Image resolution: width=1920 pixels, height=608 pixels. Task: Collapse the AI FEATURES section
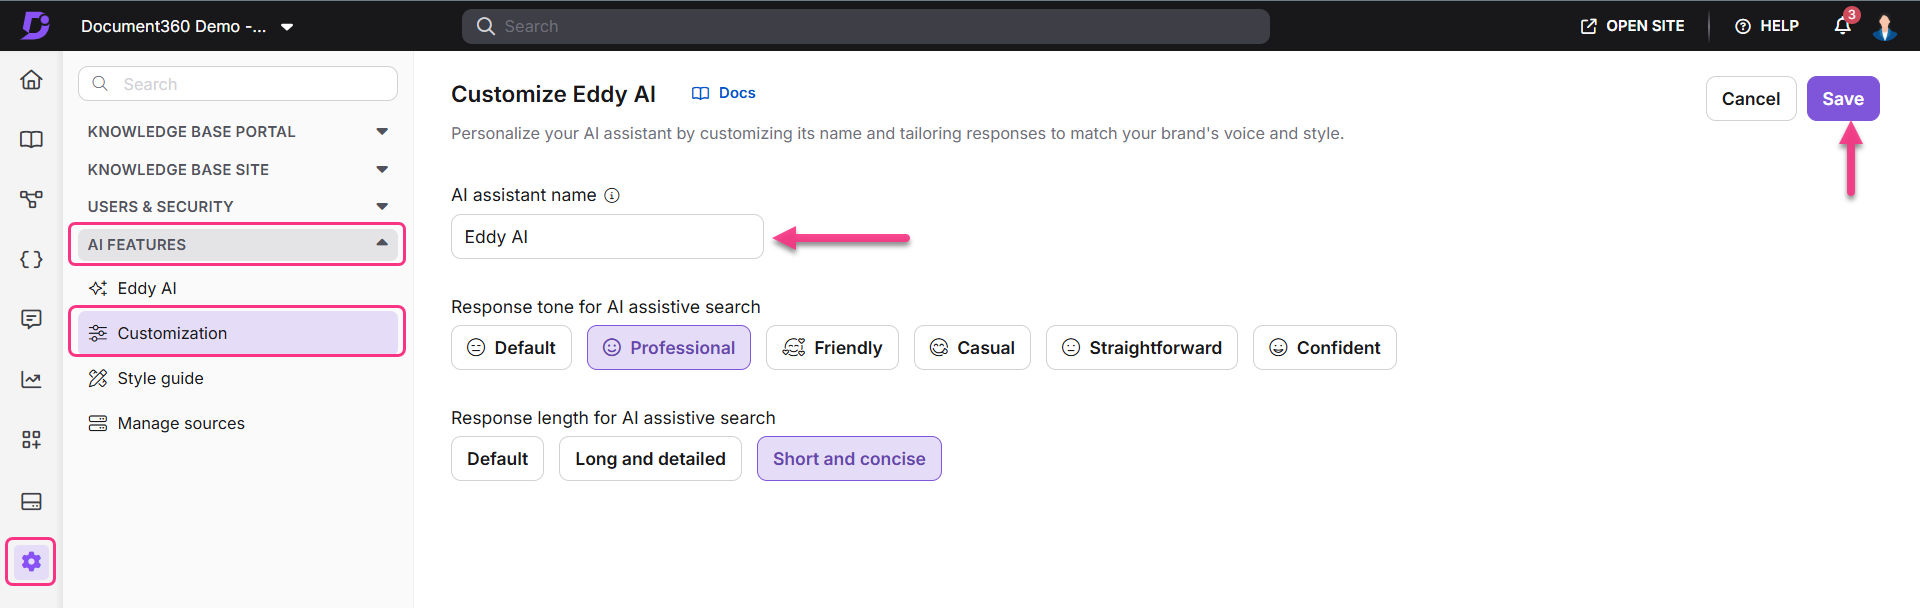click(237, 244)
